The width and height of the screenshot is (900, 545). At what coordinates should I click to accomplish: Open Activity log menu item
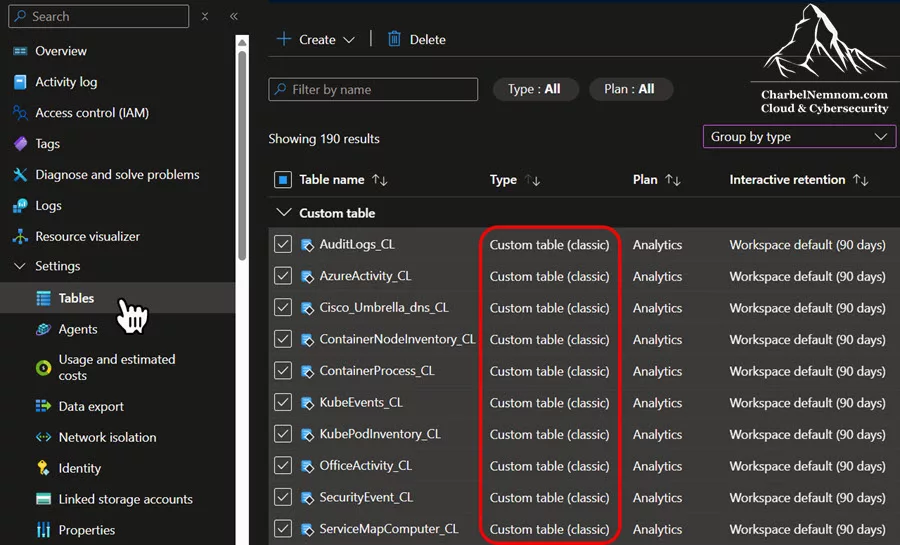click(x=66, y=82)
